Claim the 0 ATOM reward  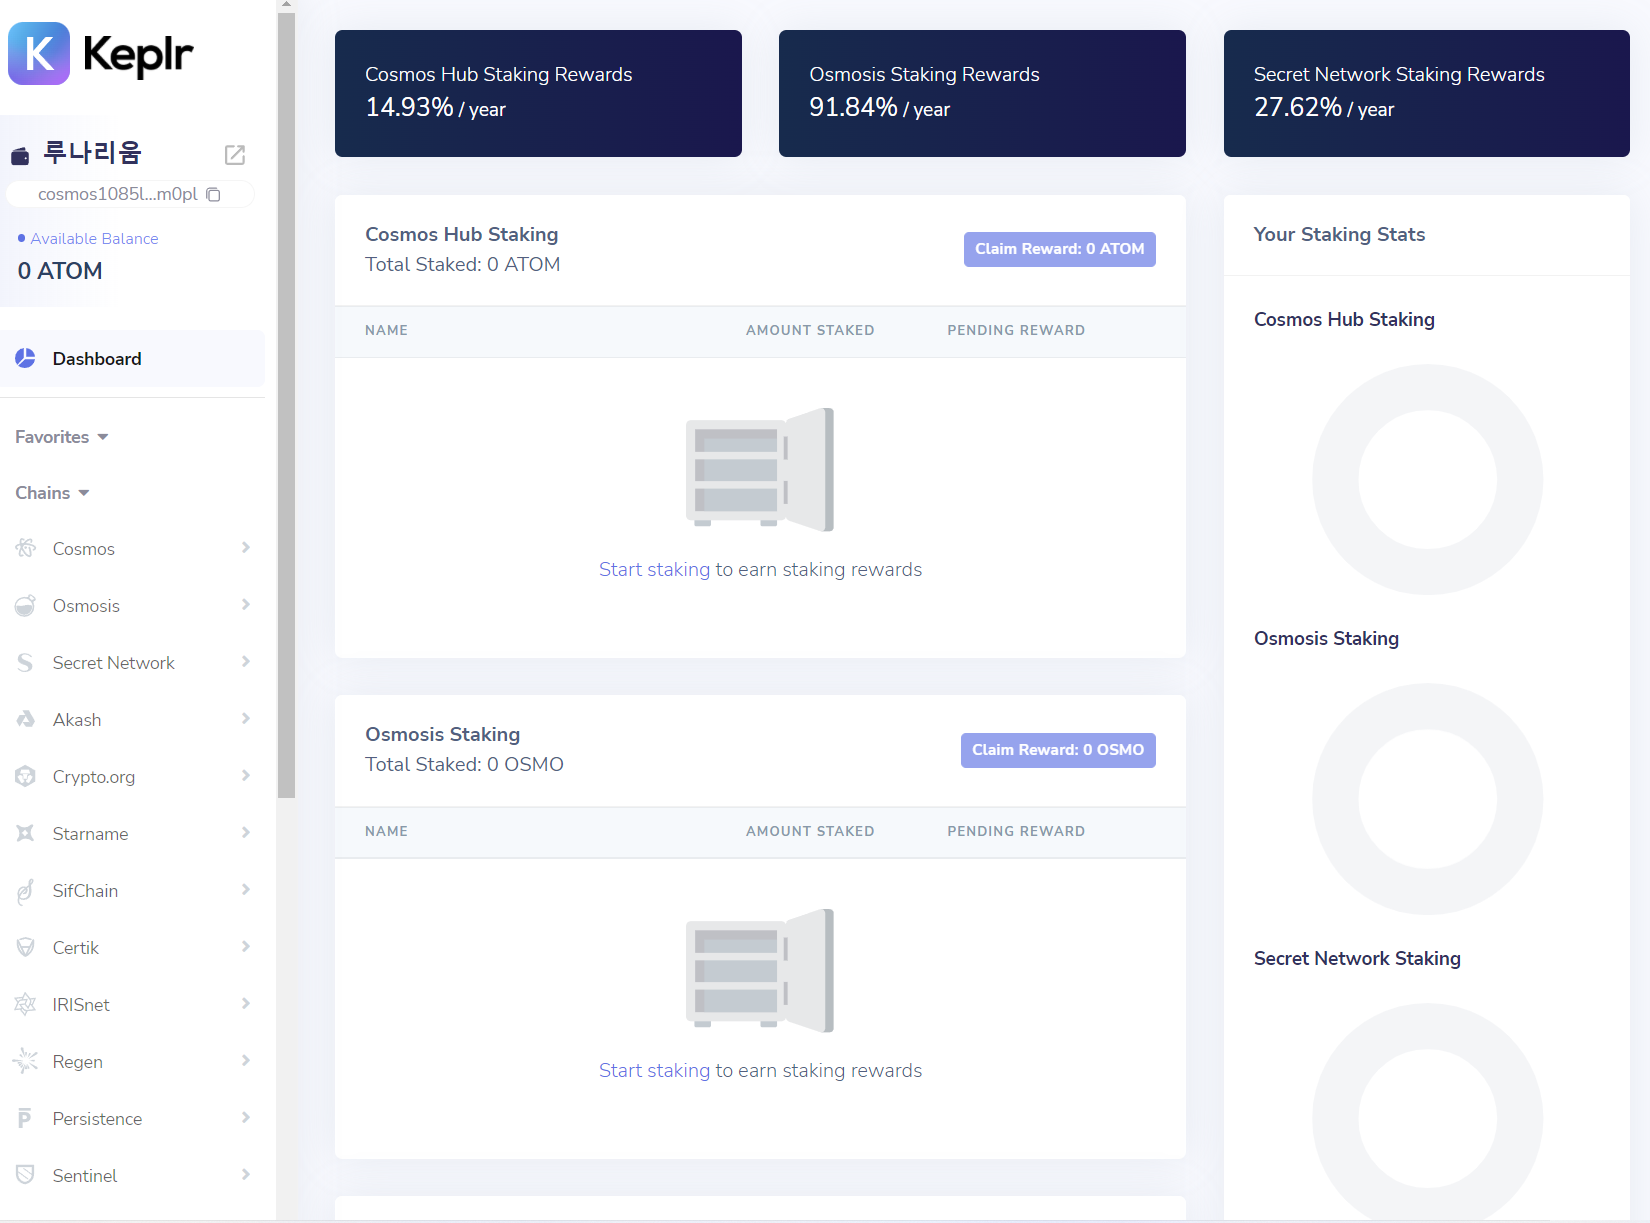click(1059, 249)
